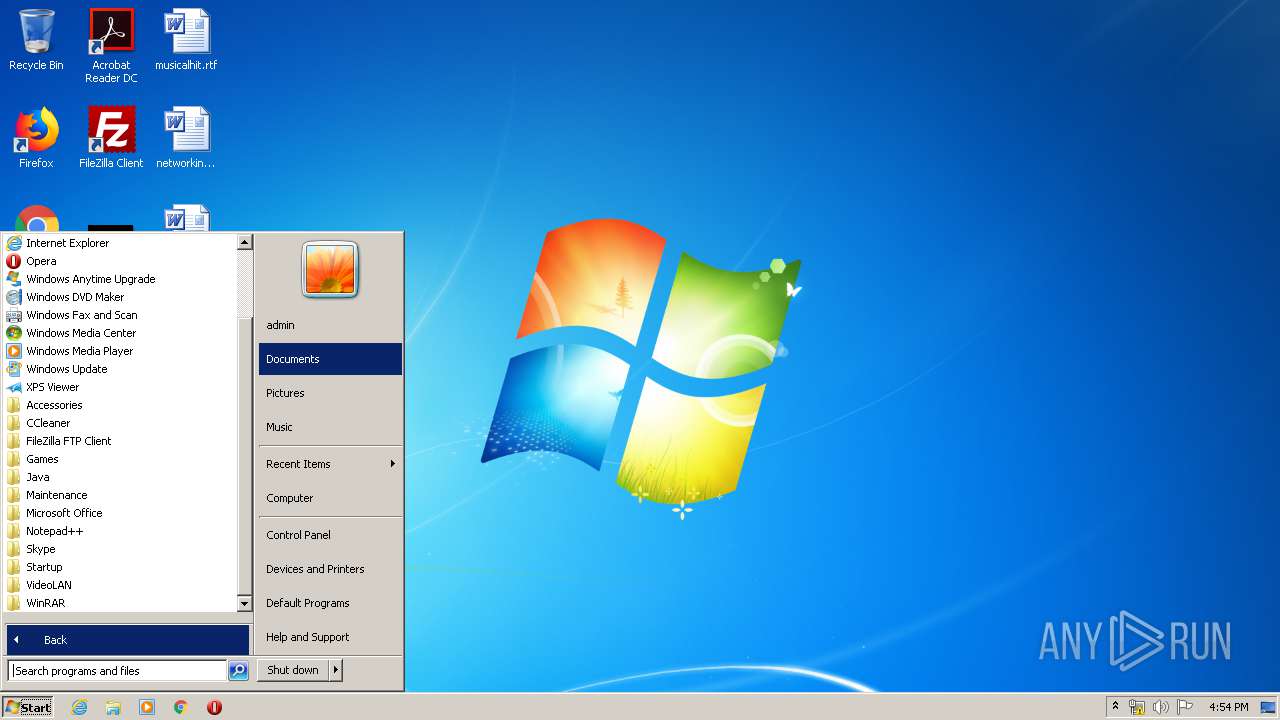
Task: Select the FileZilla Client desktop icon
Action: tap(111, 138)
